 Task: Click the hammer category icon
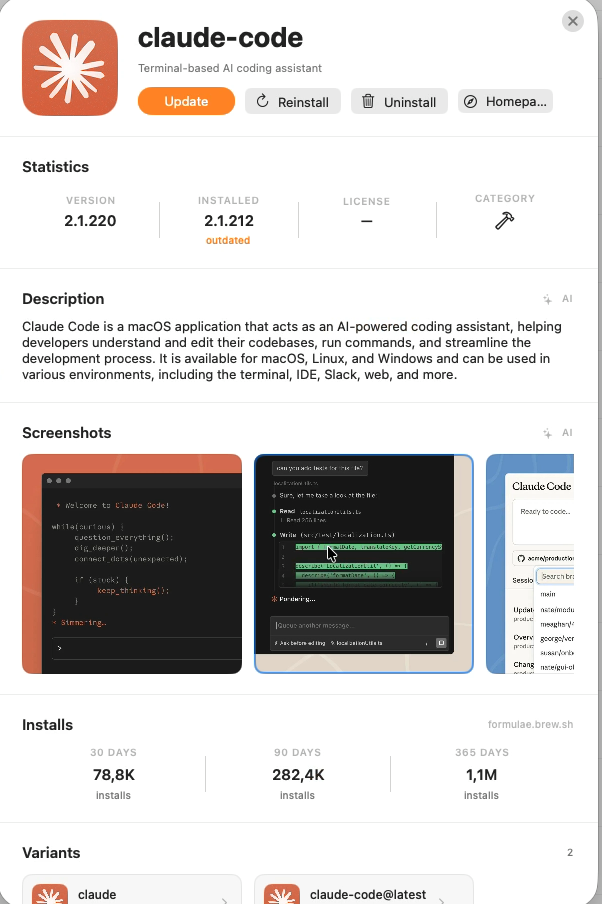coord(505,220)
